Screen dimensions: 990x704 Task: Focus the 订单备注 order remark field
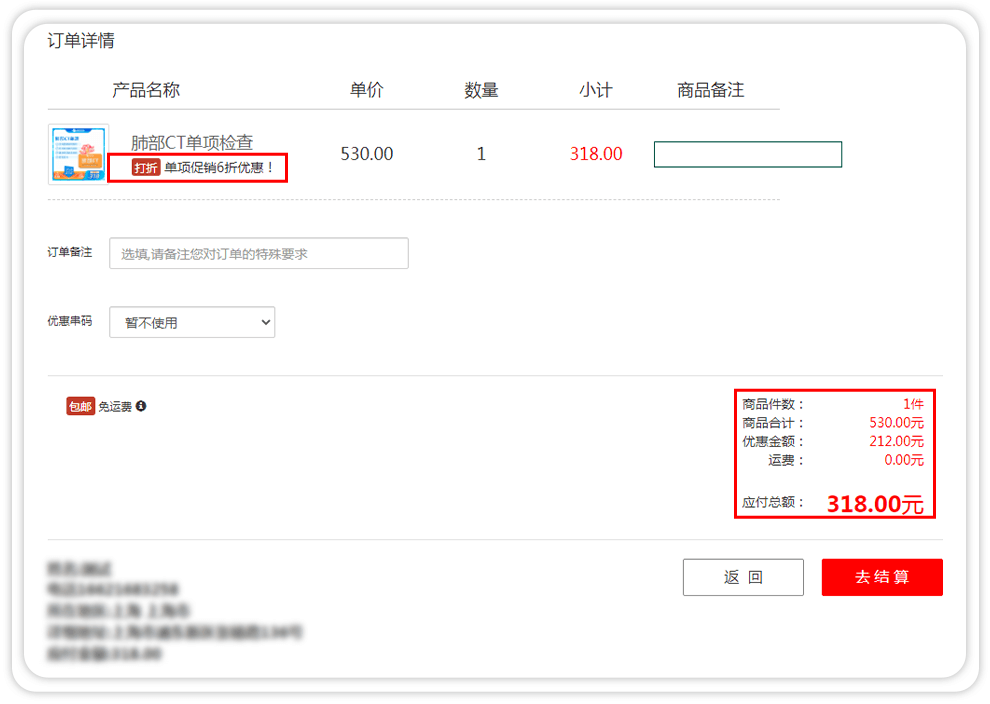tap(258, 254)
